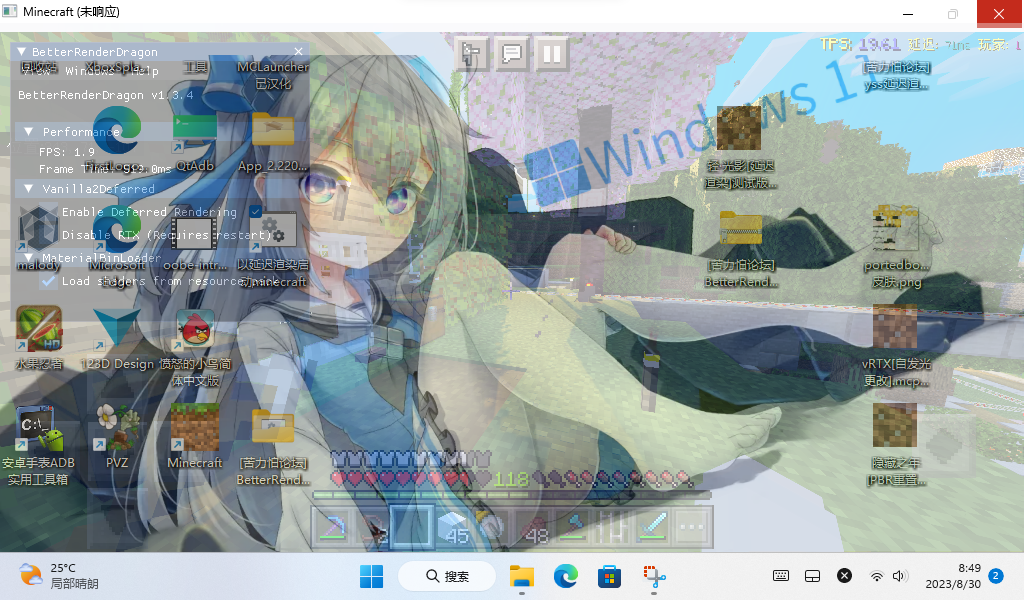The height and width of the screenshot is (600, 1024).
Task: Collapse the MaterialBinLoader section
Action: pos(29,258)
